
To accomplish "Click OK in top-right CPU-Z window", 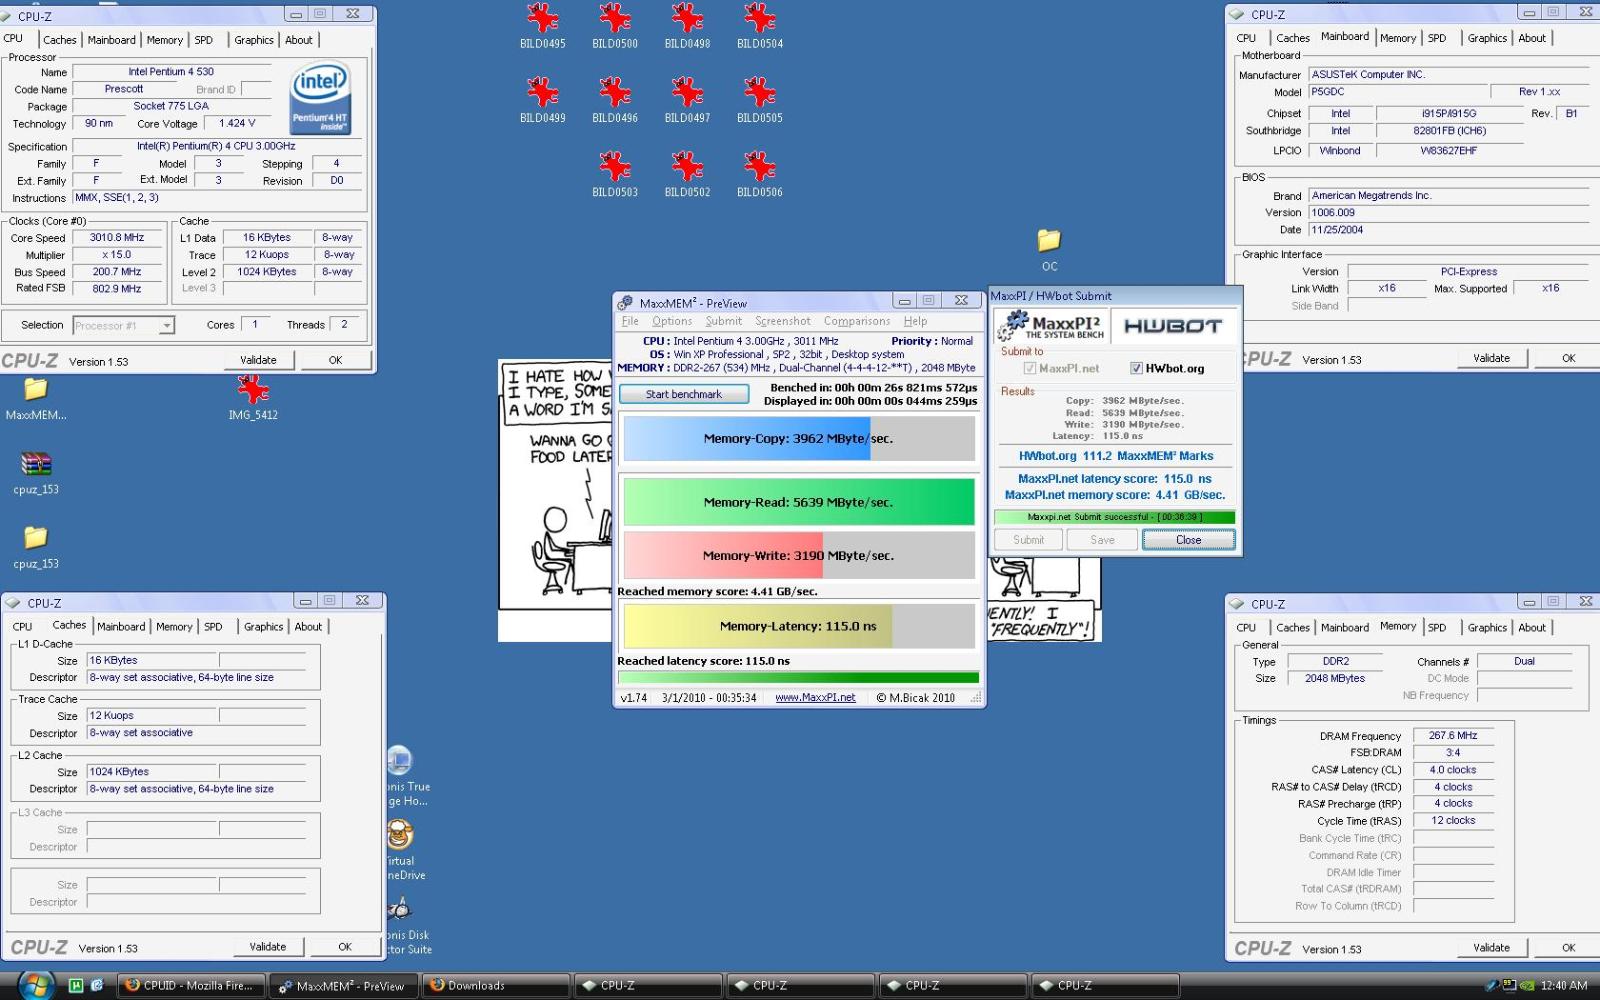I will (1568, 358).
